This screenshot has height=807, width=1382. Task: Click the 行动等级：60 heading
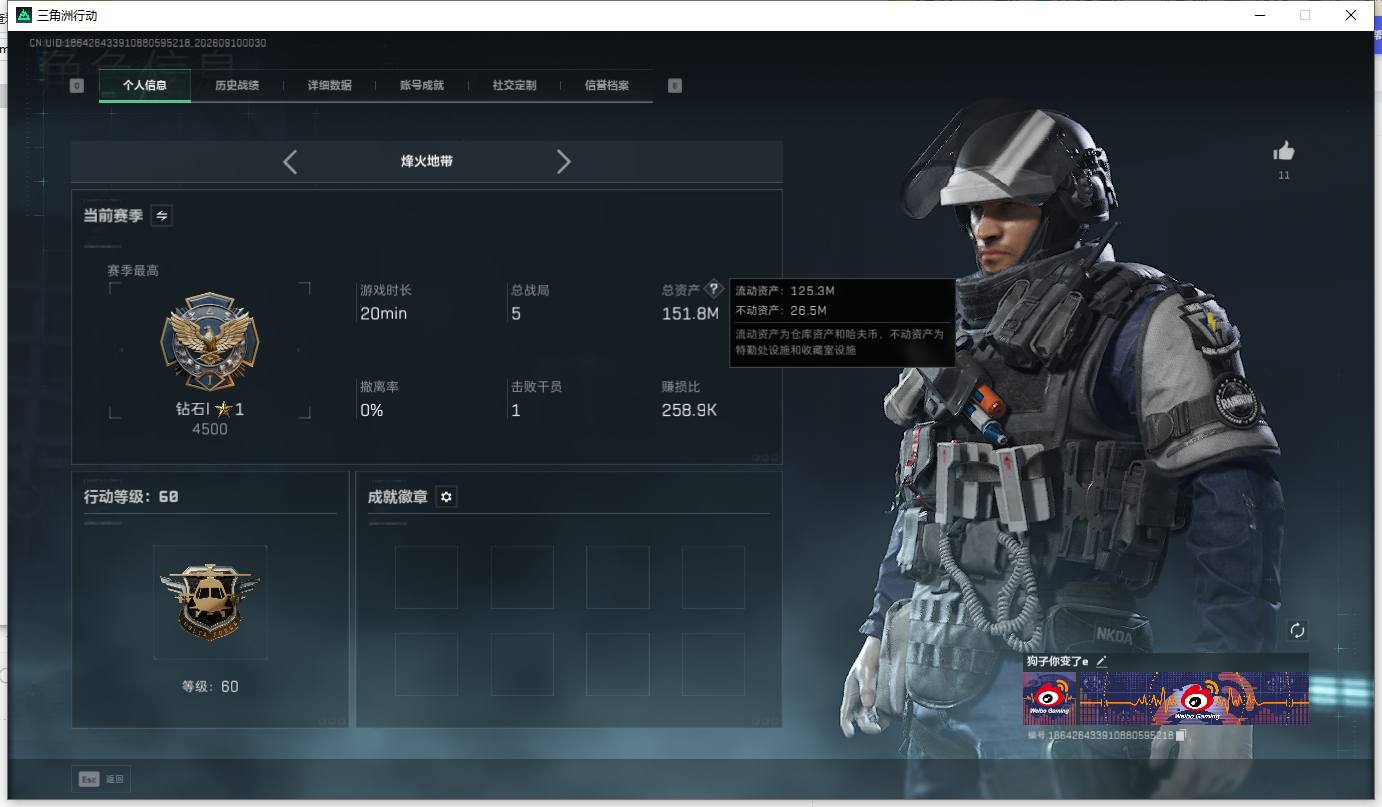[x=131, y=497]
